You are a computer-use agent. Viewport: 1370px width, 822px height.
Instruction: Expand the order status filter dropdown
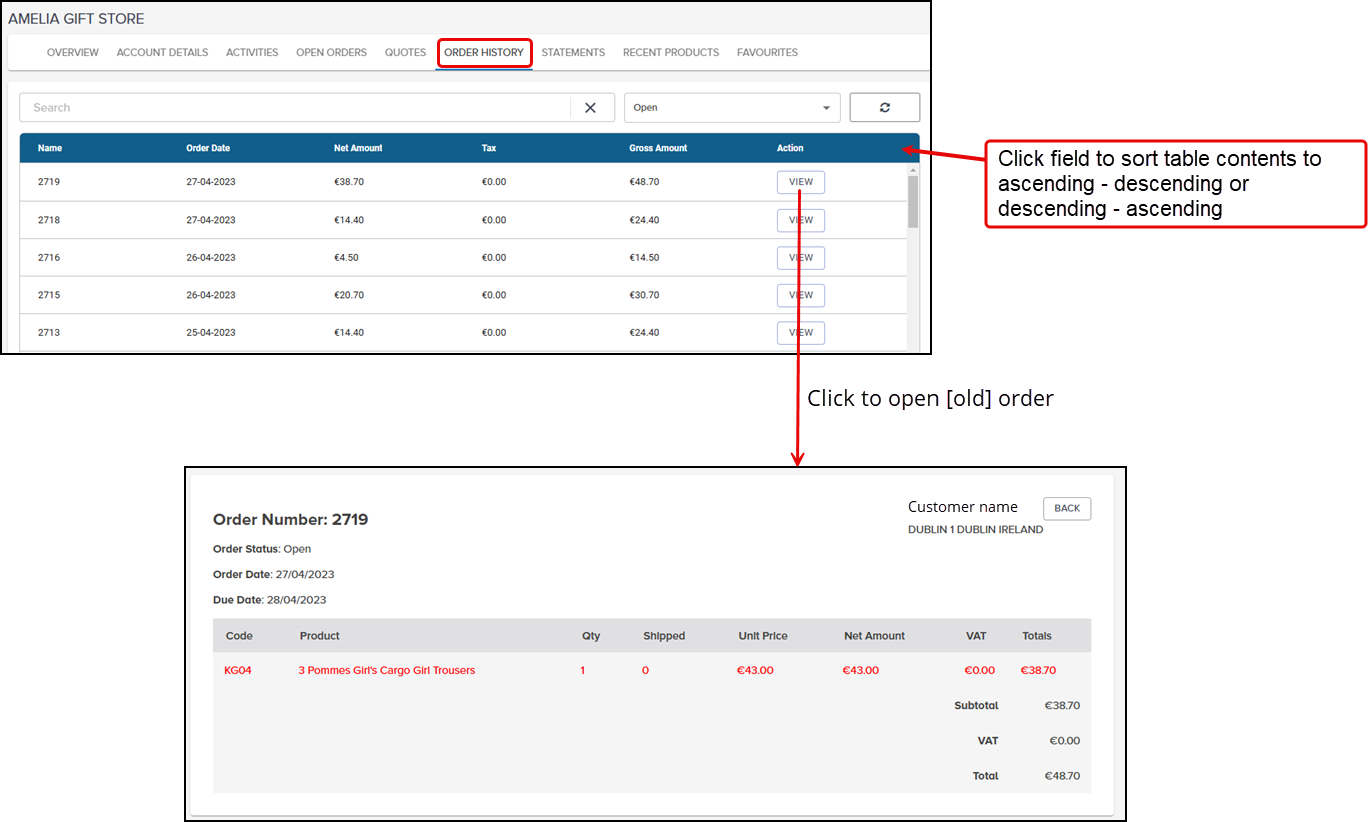click(731, 107)
